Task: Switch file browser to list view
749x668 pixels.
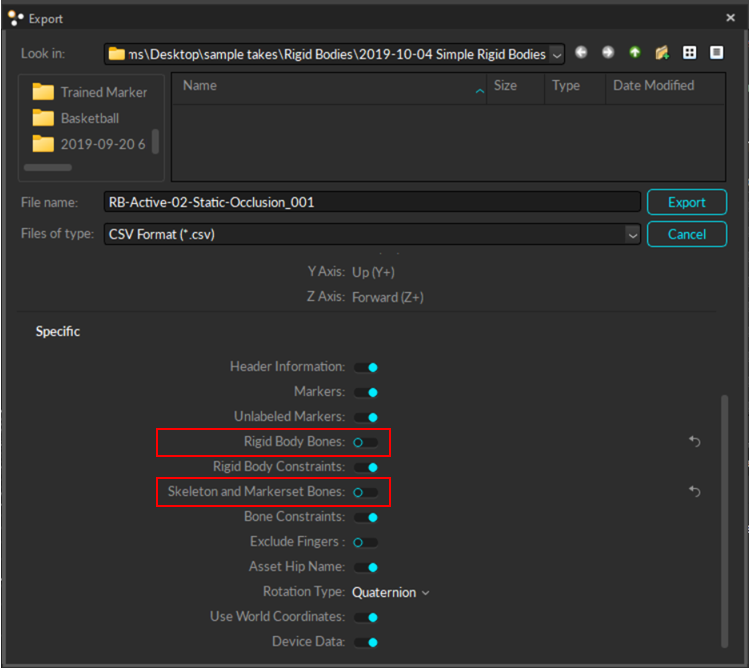Action: 689,53
